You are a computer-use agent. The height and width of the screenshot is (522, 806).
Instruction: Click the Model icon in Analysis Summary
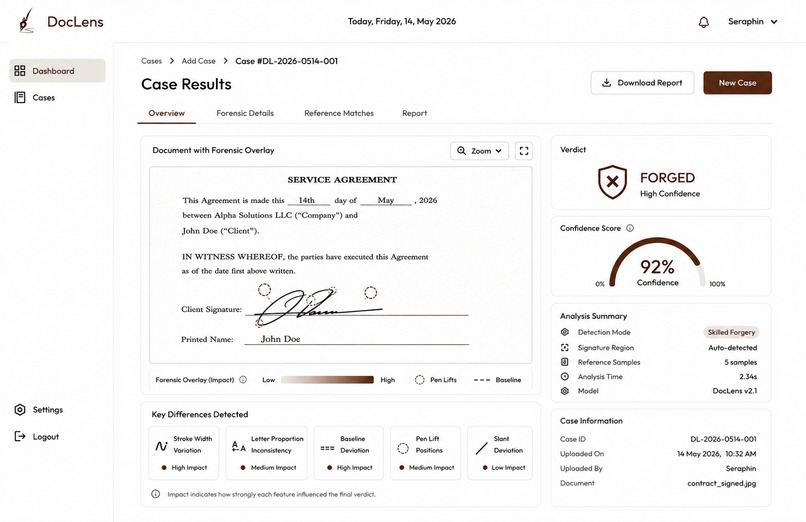pyautogui.click(x=565, y=390)
